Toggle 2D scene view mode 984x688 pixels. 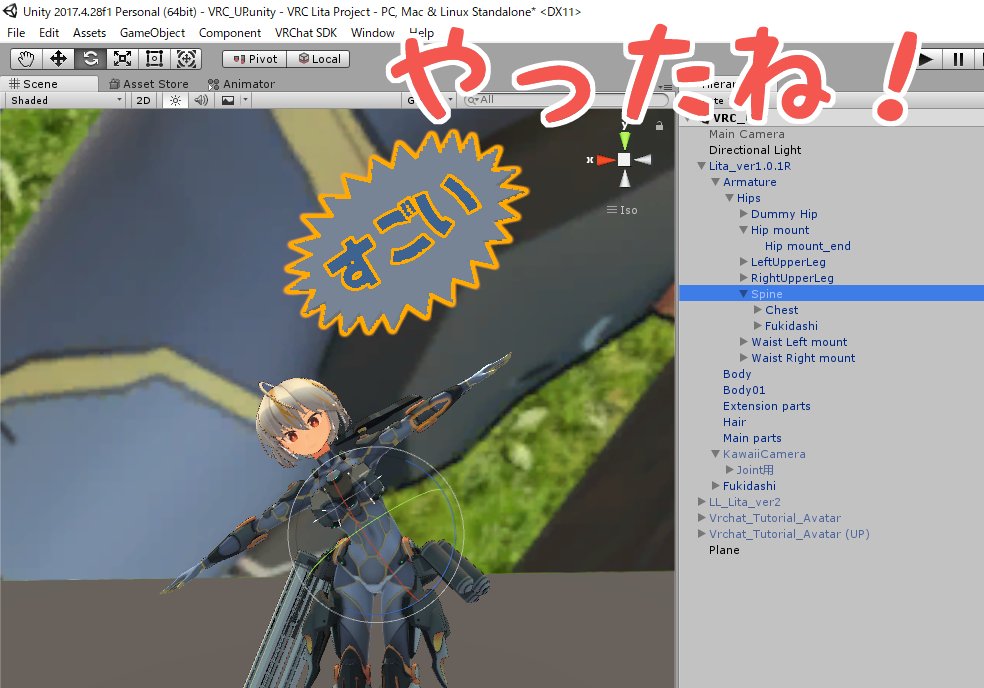[144, 100]
